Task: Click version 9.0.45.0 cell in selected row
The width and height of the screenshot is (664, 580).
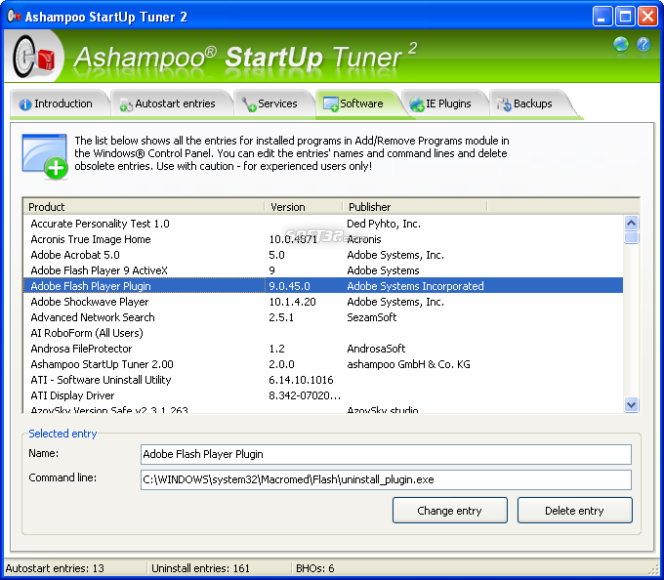Action: 289,286
